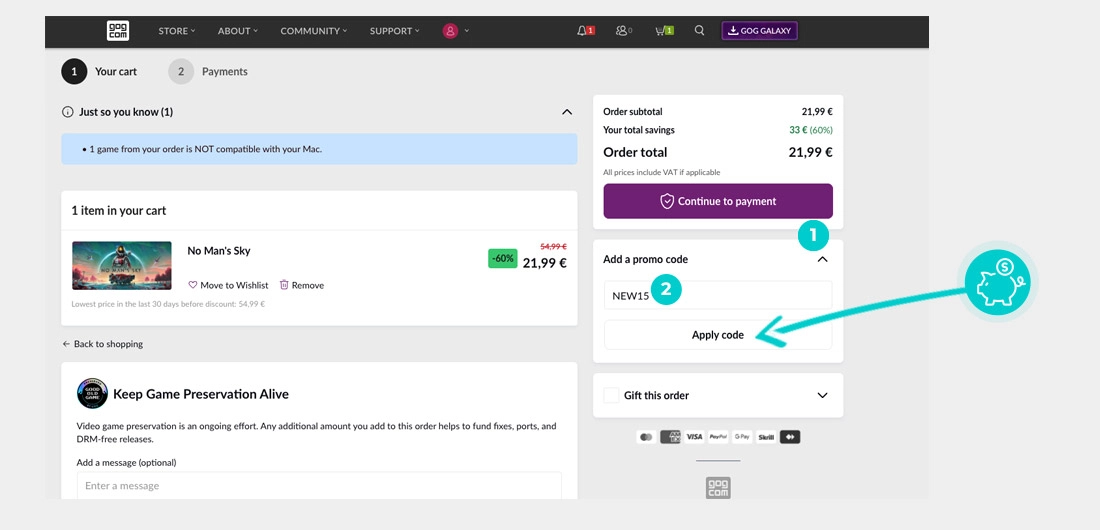This screenshot has width=1100, height=530.
Task: Collapse the Add a promo code panel
Action: point(823,260)
